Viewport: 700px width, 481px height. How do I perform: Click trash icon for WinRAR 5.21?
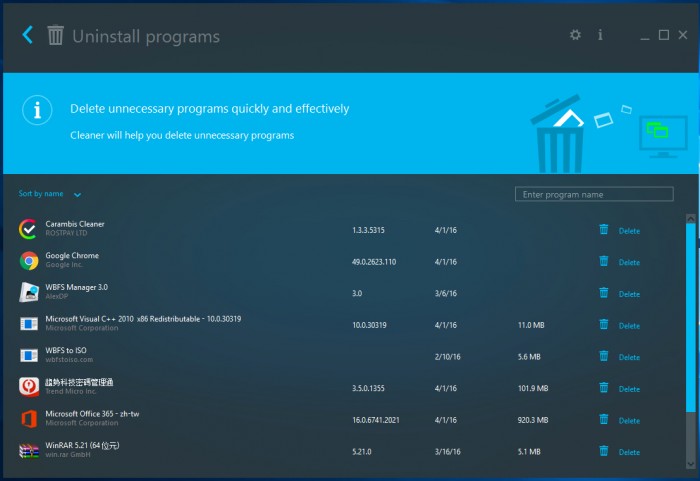pos(604,451)
